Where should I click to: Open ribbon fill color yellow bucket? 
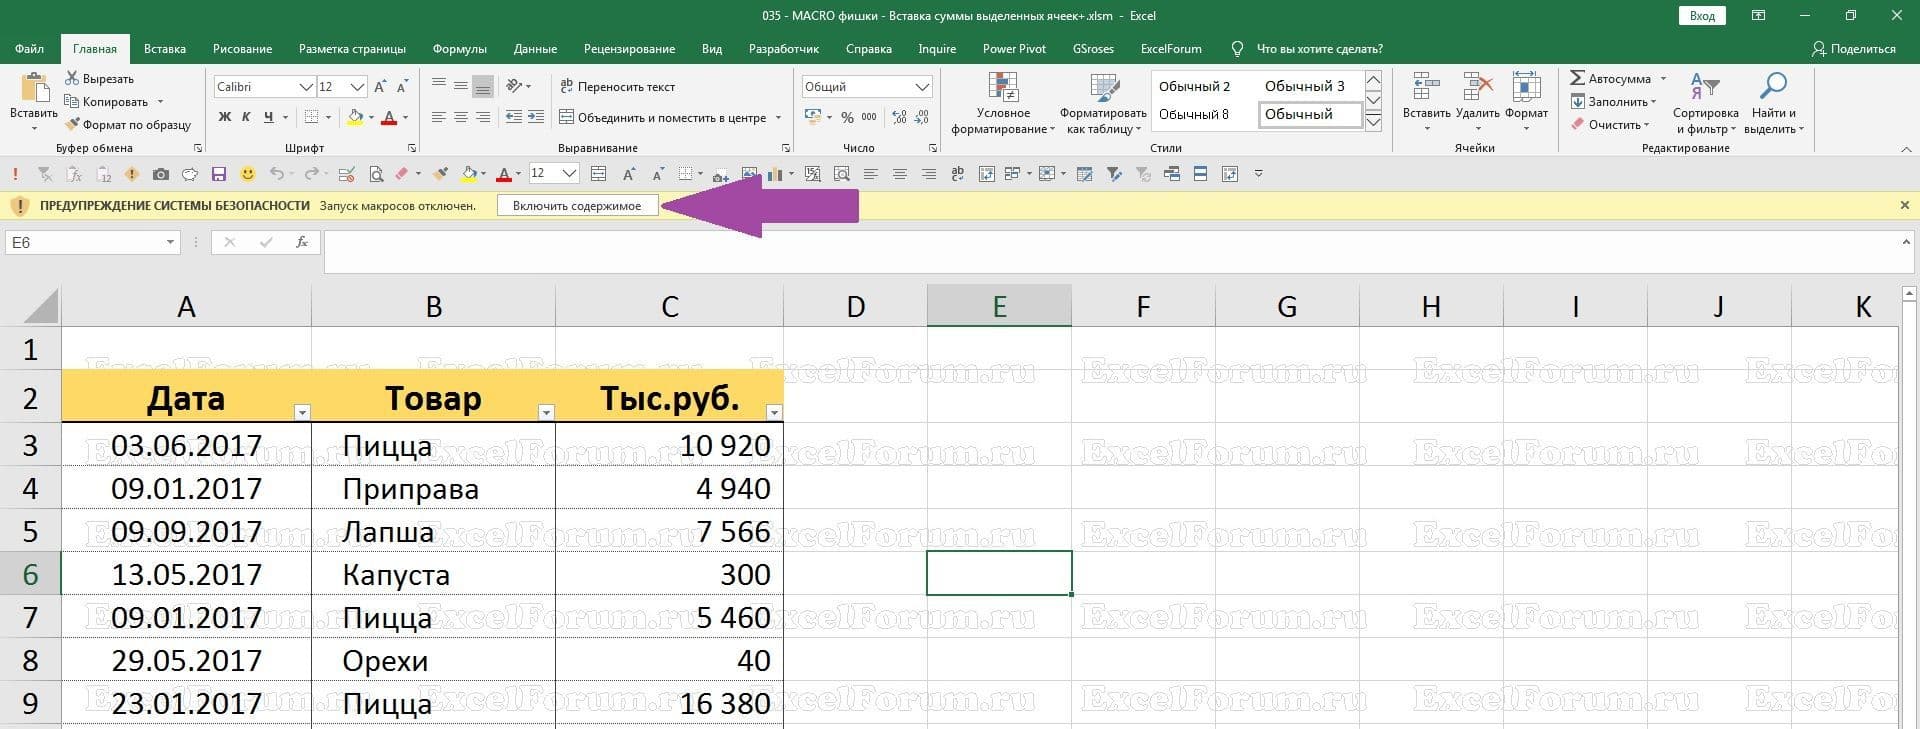[x=355, y=117]
